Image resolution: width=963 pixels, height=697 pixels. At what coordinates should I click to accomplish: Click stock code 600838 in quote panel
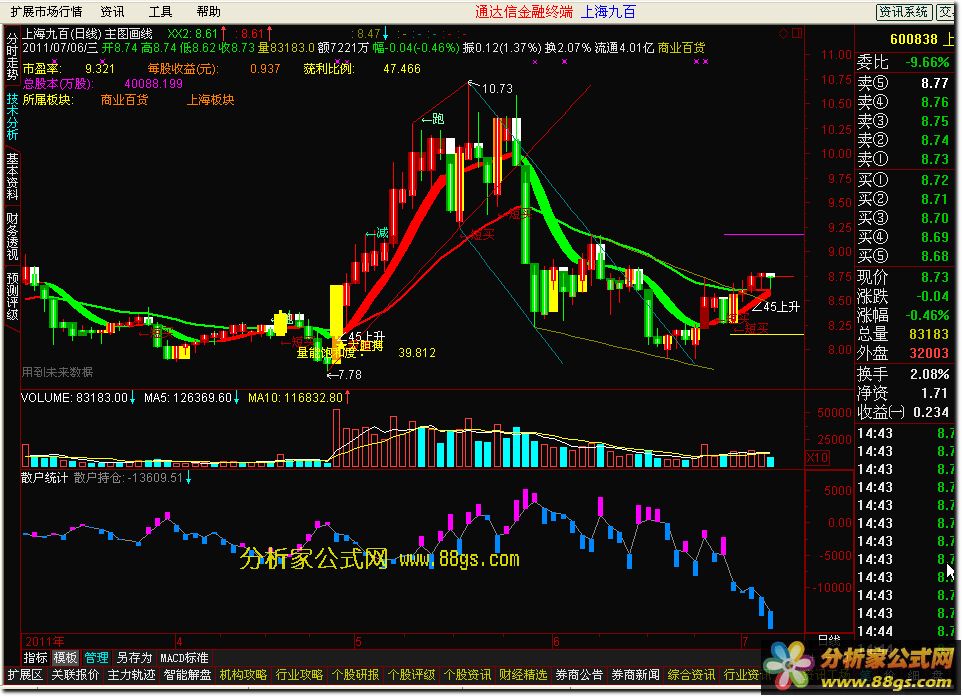pos(914,39)
